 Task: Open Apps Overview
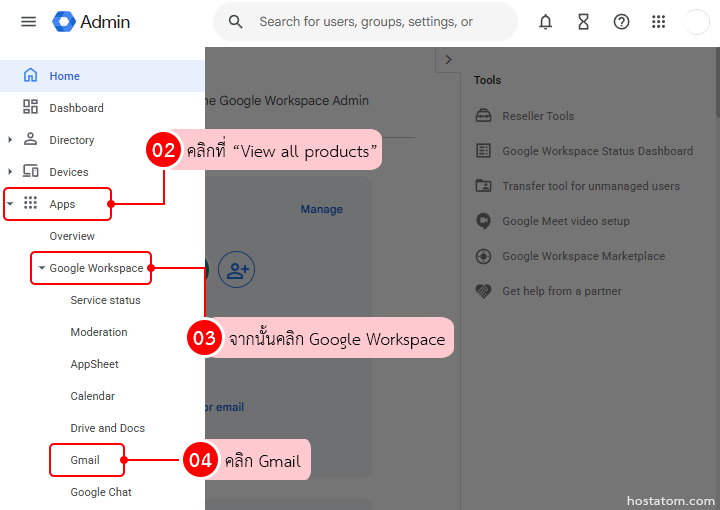click(x=72, y=236)
